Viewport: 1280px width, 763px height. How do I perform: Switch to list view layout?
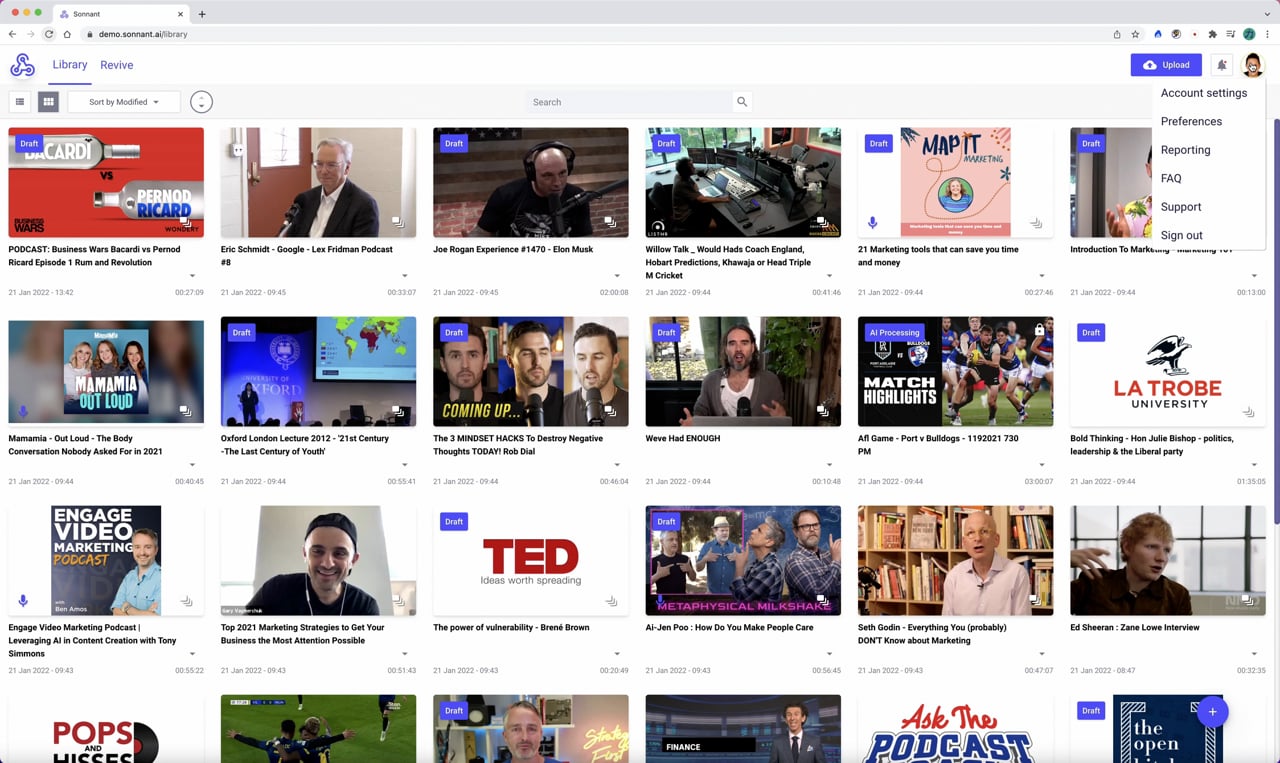pyautogui.click(x=19, y=102)
